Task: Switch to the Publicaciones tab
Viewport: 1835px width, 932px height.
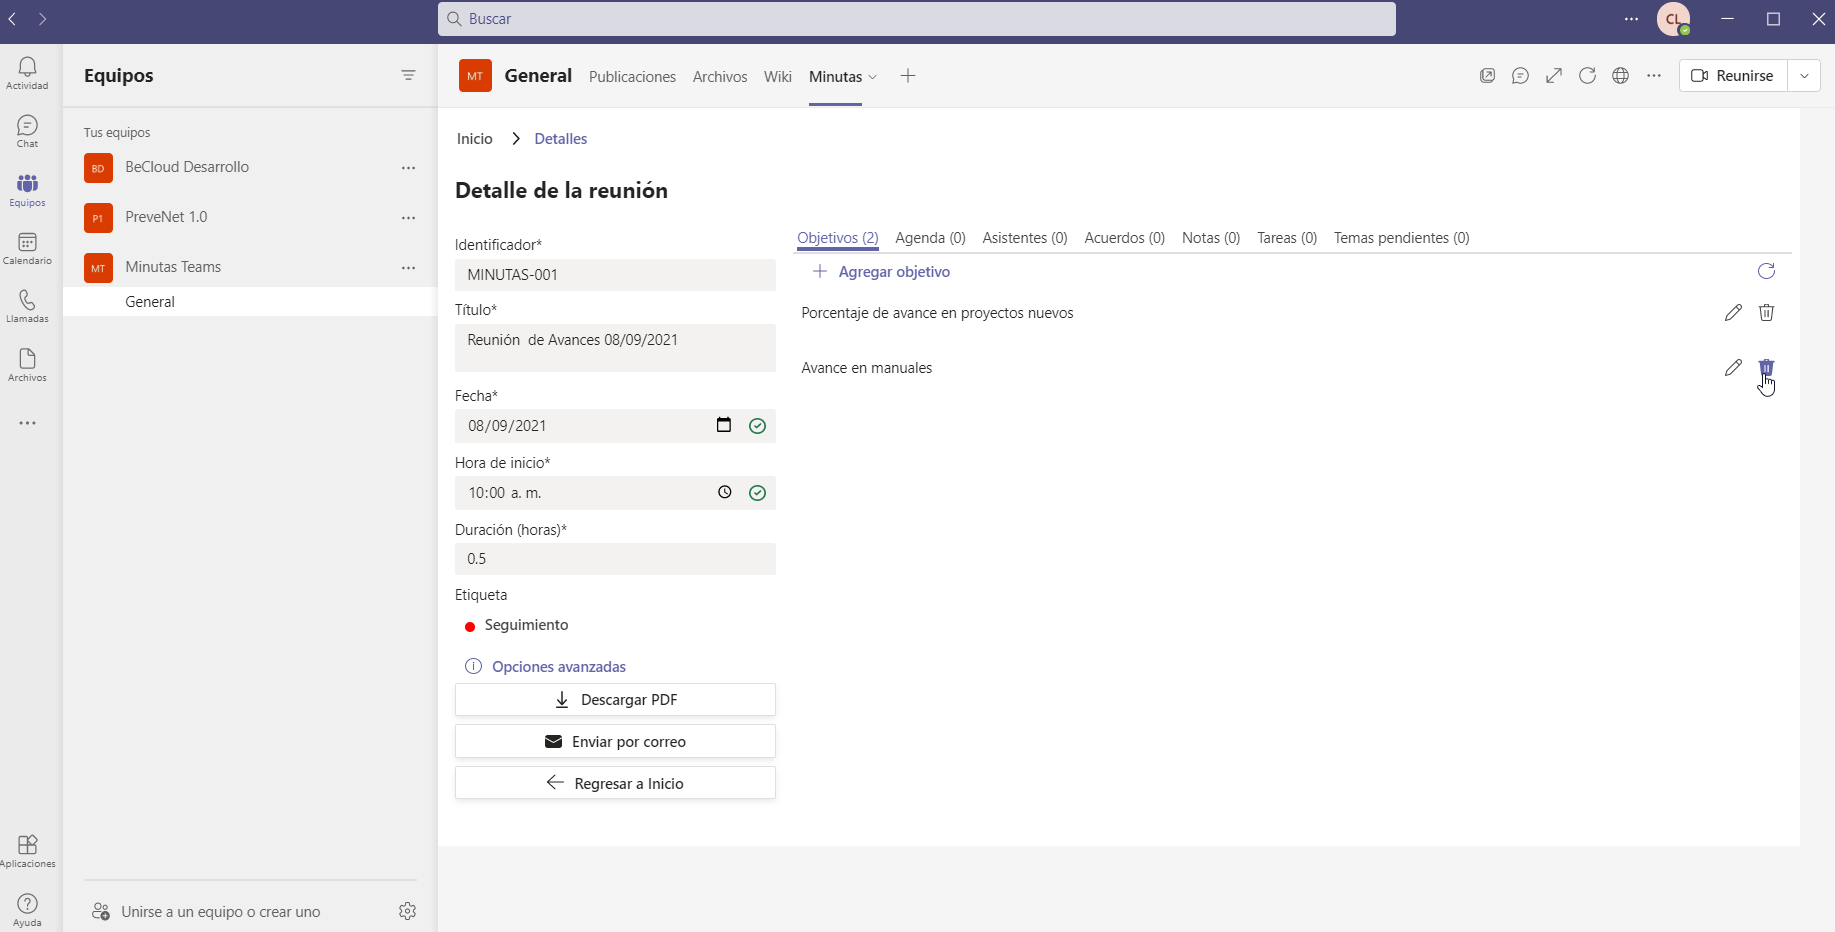Action: [632, 77]
